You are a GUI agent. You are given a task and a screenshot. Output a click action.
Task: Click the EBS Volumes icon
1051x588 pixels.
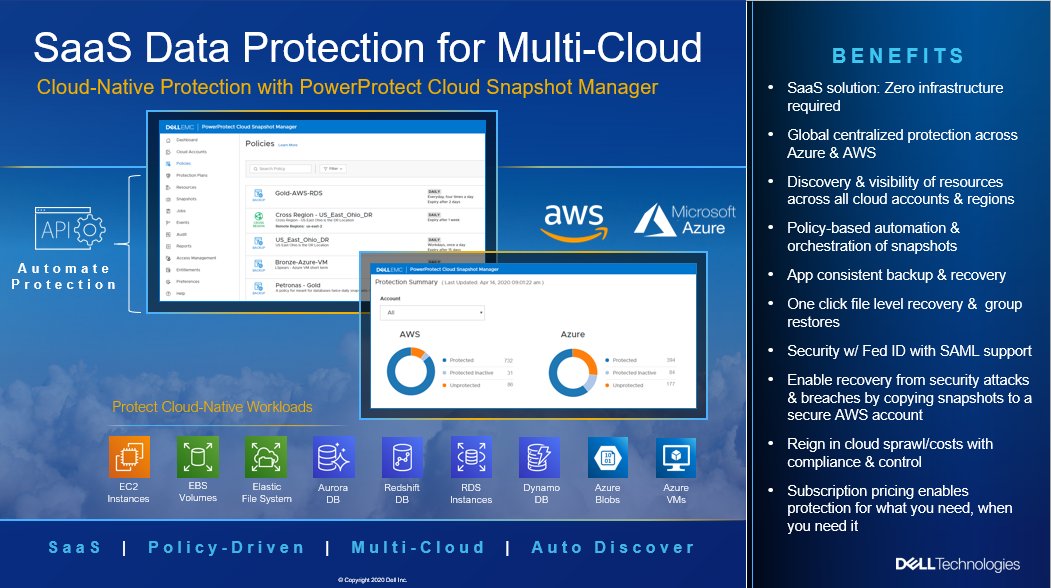(x=198, y=457)
